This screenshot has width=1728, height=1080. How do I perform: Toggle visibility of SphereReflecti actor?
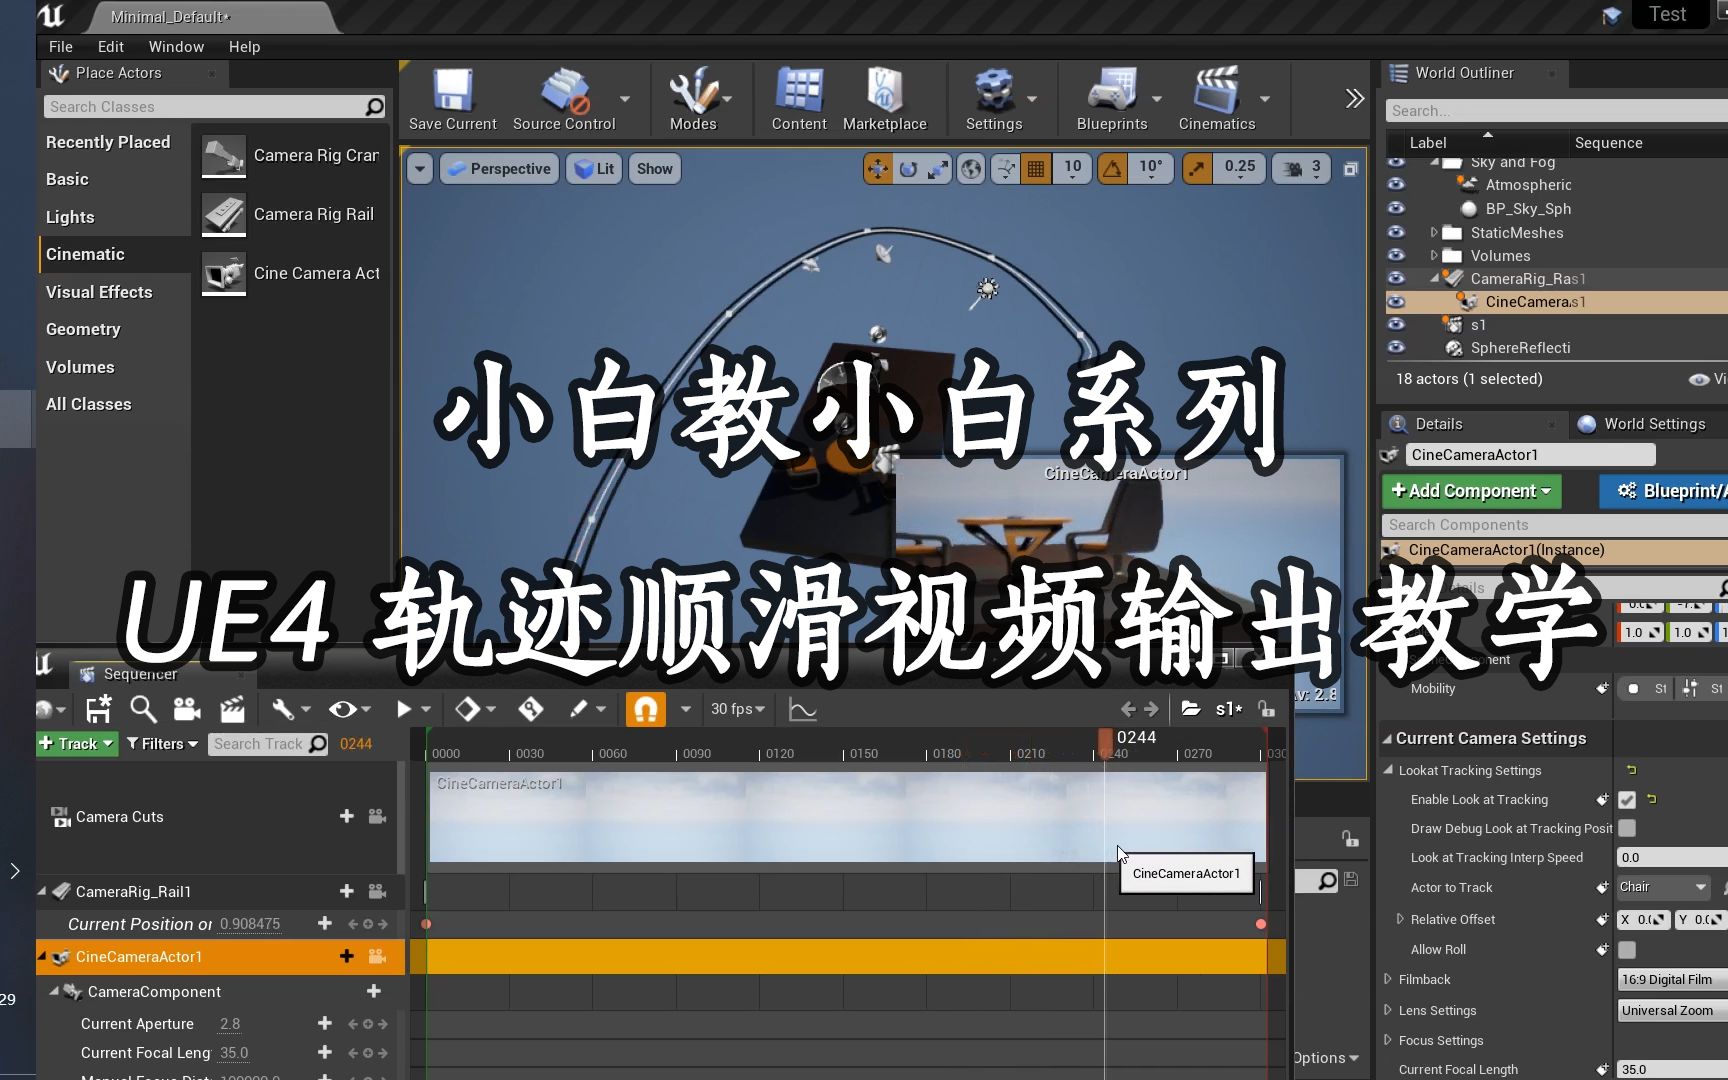[1396, 347]
